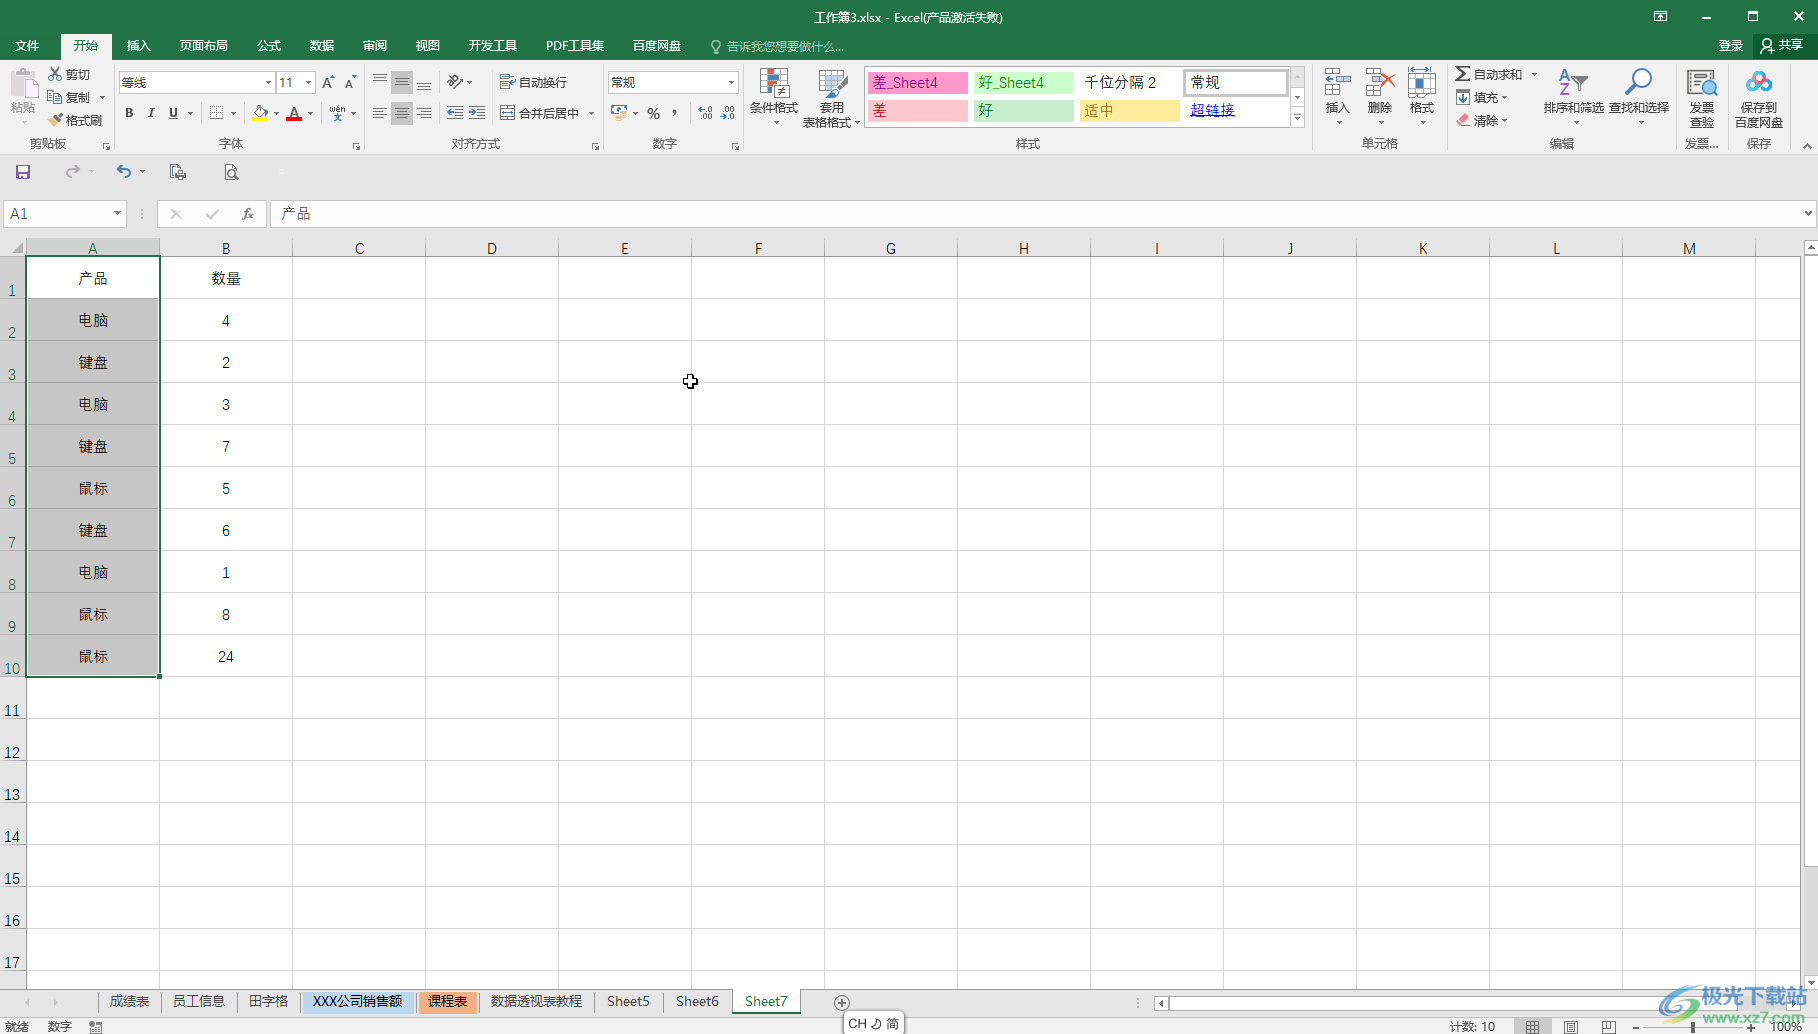Open the font size dropdown
The width and height of the screenshot is (1818, 1034).
(x=309, y=82)
